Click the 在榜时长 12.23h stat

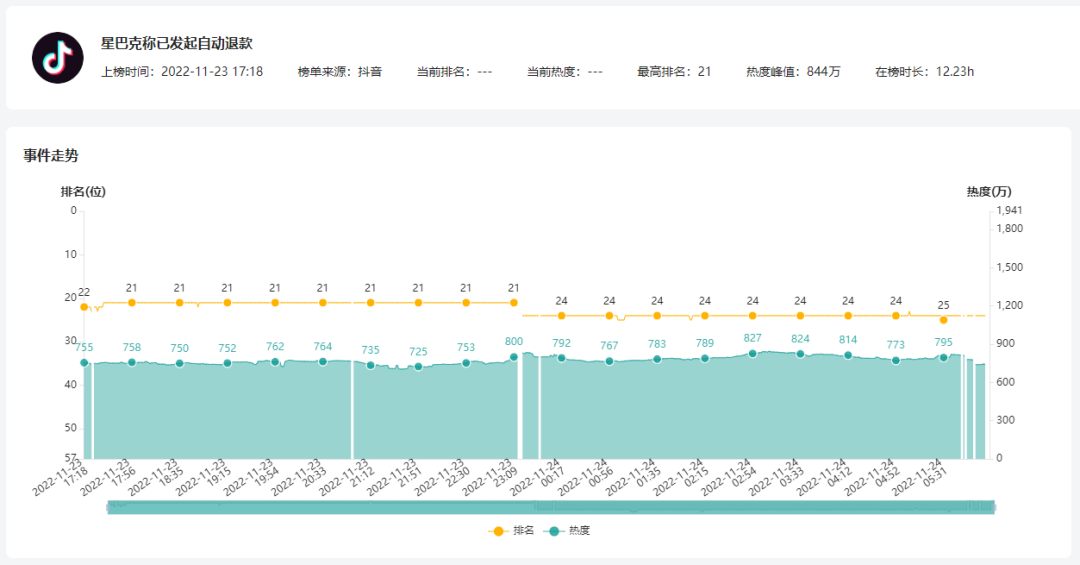click(x=924, y=72)
